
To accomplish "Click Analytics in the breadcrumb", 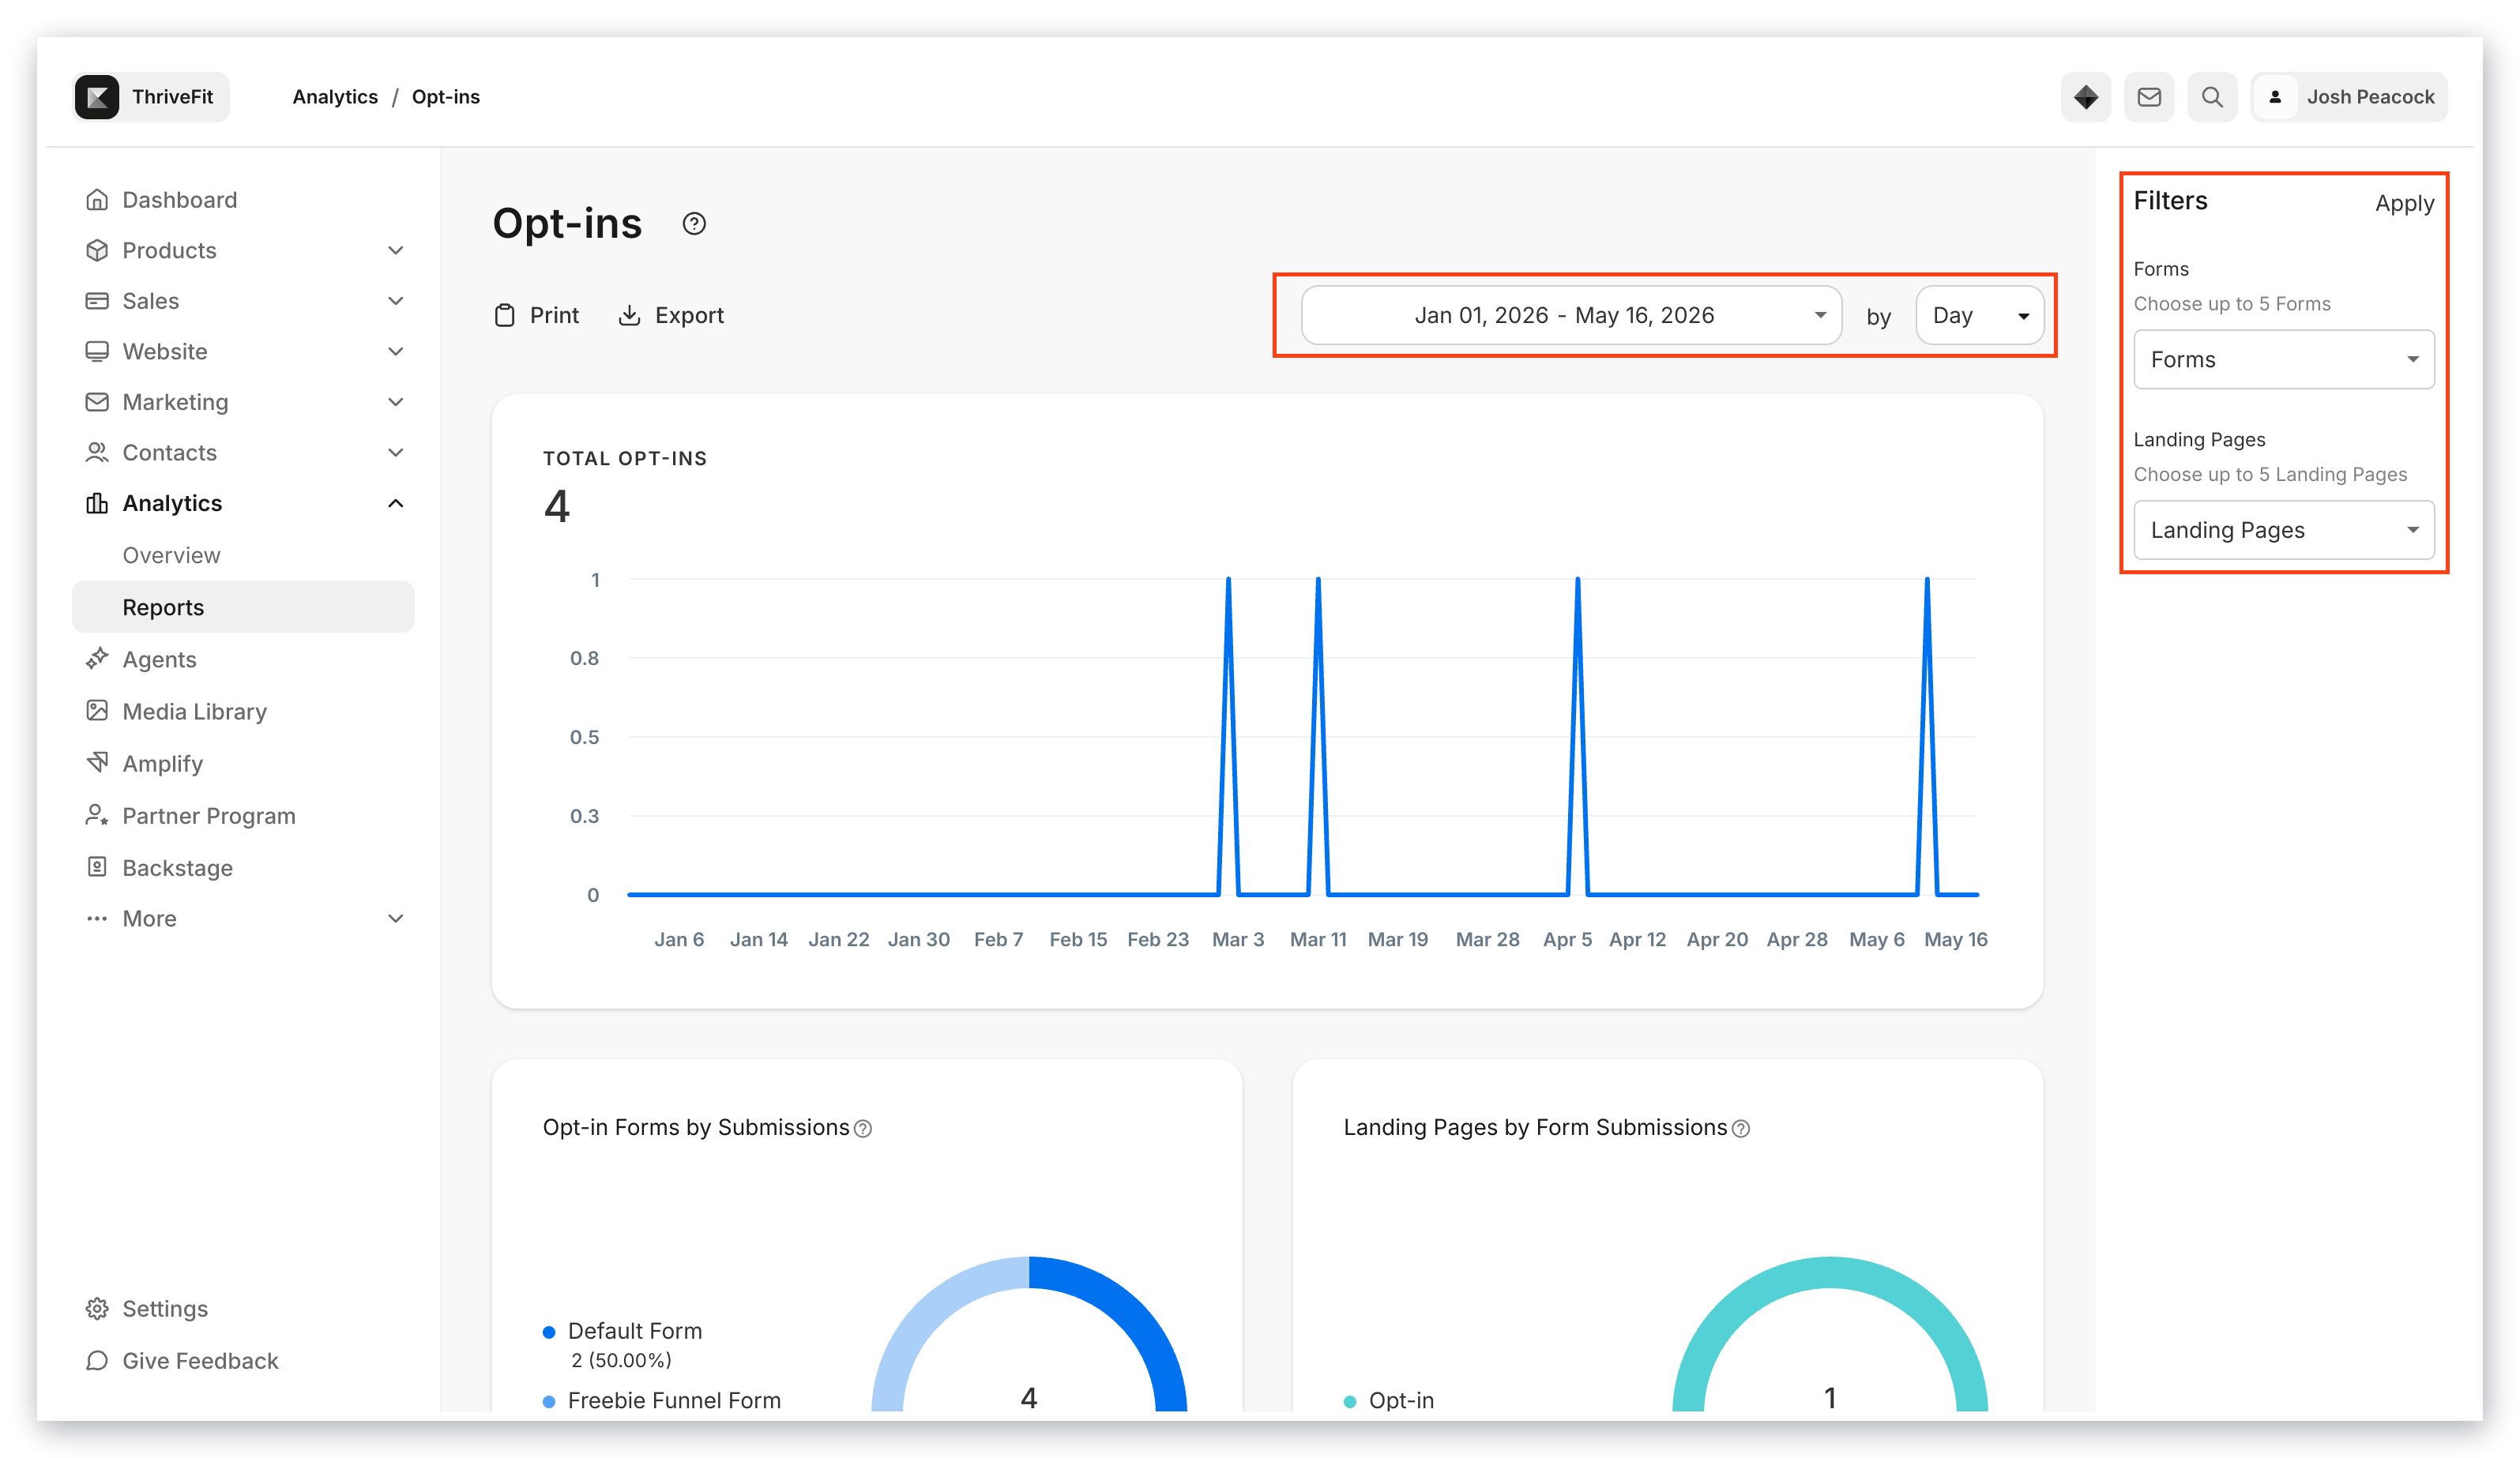I will (335, 97).
